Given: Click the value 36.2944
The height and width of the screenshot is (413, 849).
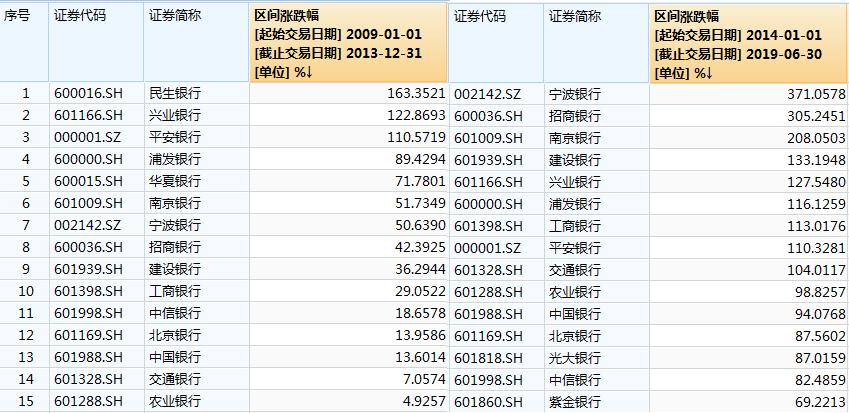Looking at the screenshot, I should click(420, 269).
